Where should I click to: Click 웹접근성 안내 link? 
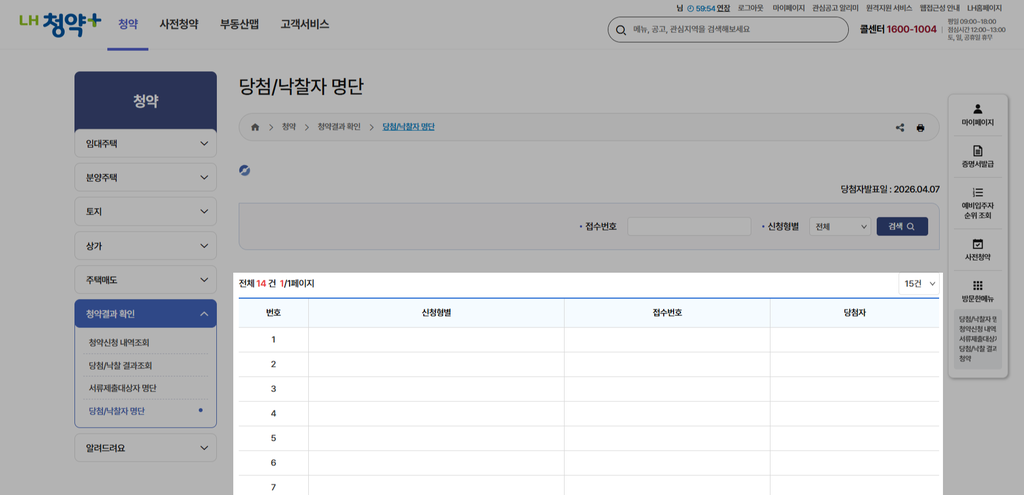940,8
